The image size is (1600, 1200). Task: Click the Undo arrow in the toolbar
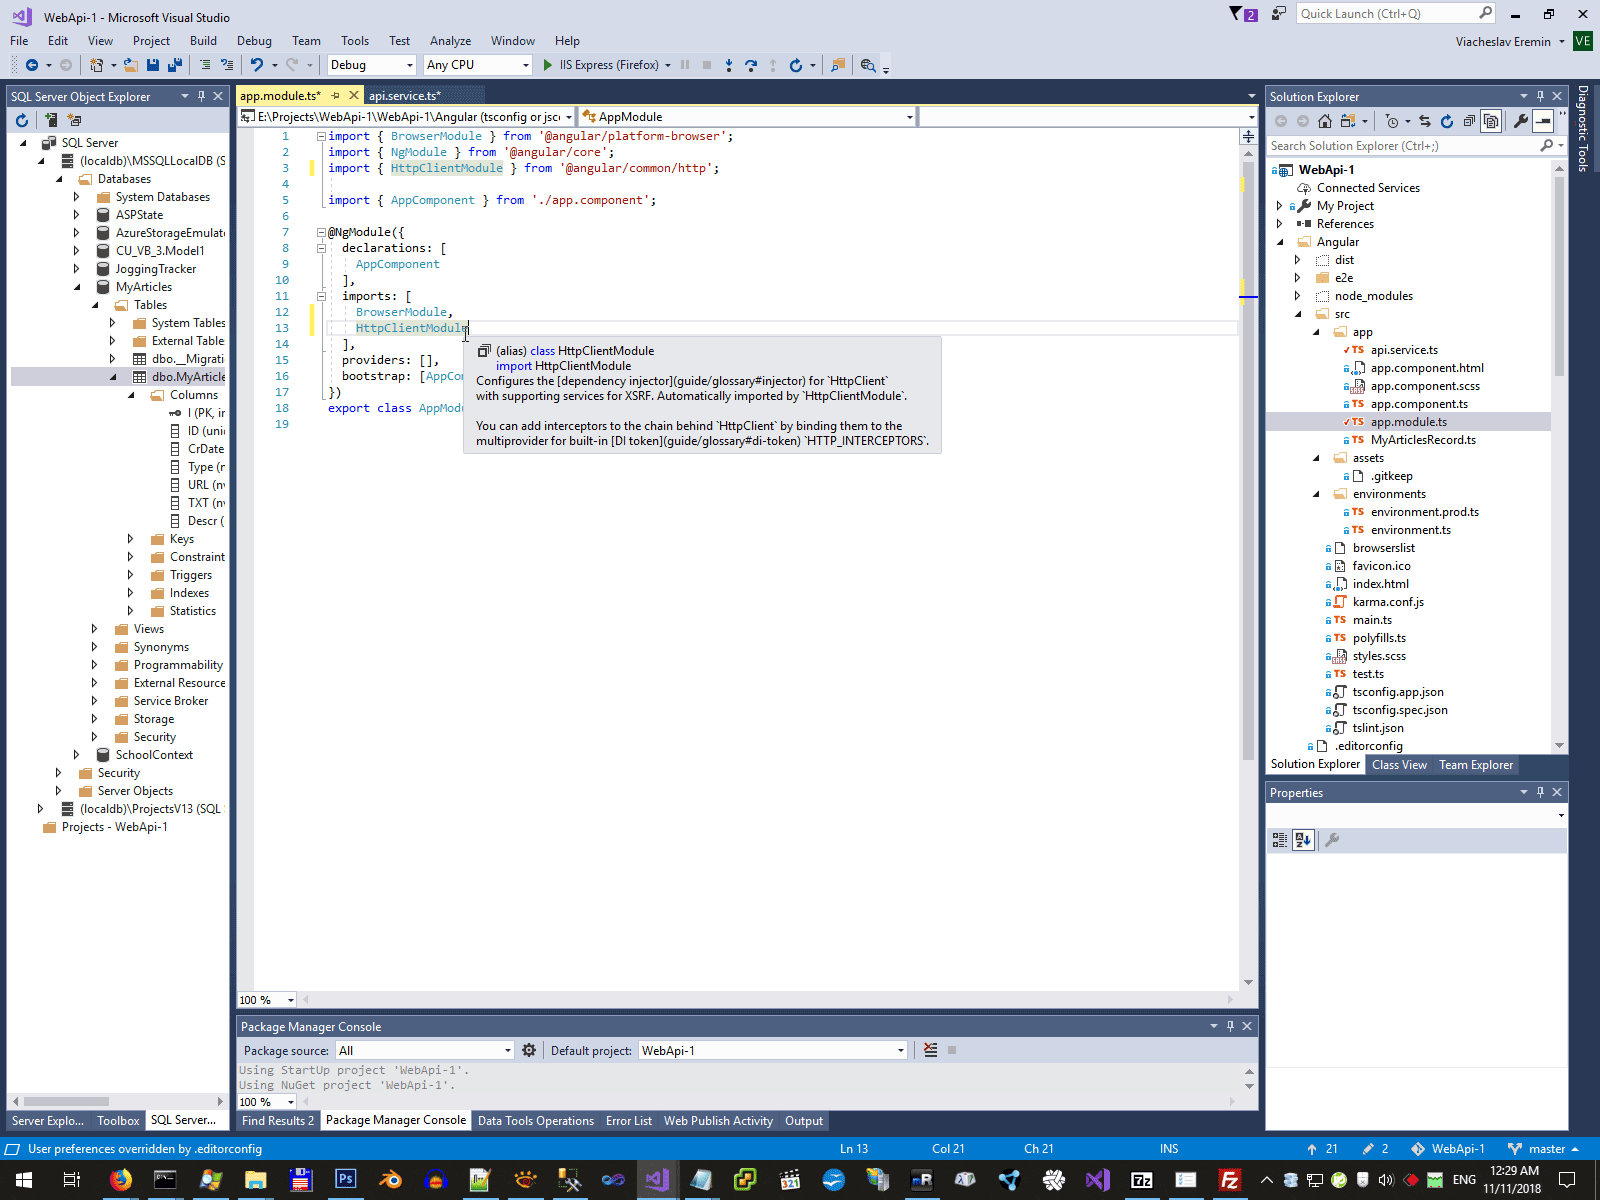click(257, 65)
